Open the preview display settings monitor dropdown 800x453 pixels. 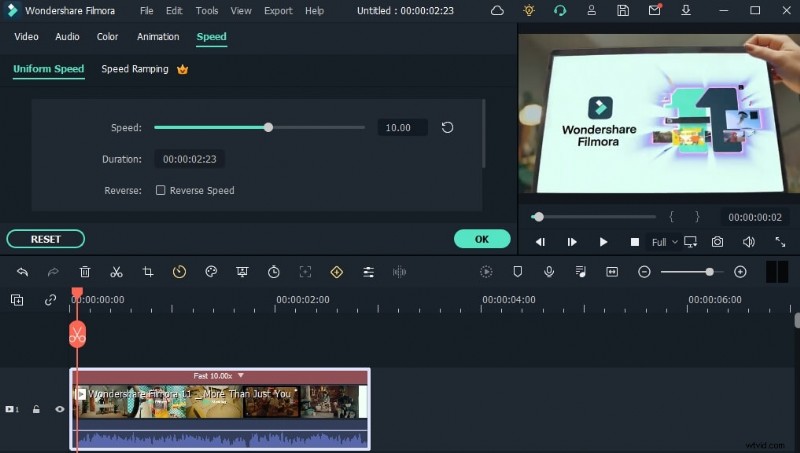[690, 242]
